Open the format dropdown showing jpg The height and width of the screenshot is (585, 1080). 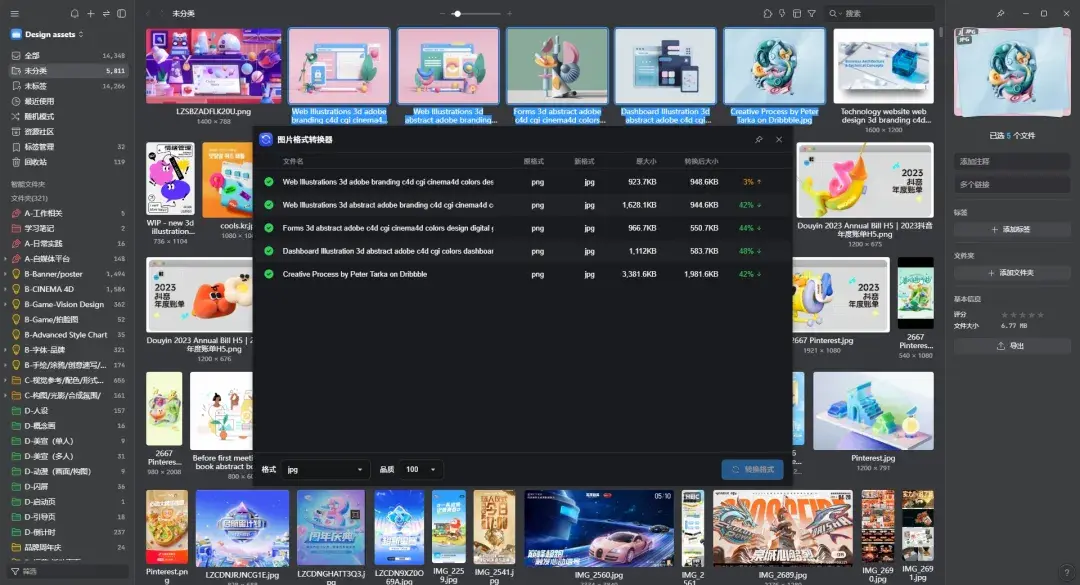(326, 469)
